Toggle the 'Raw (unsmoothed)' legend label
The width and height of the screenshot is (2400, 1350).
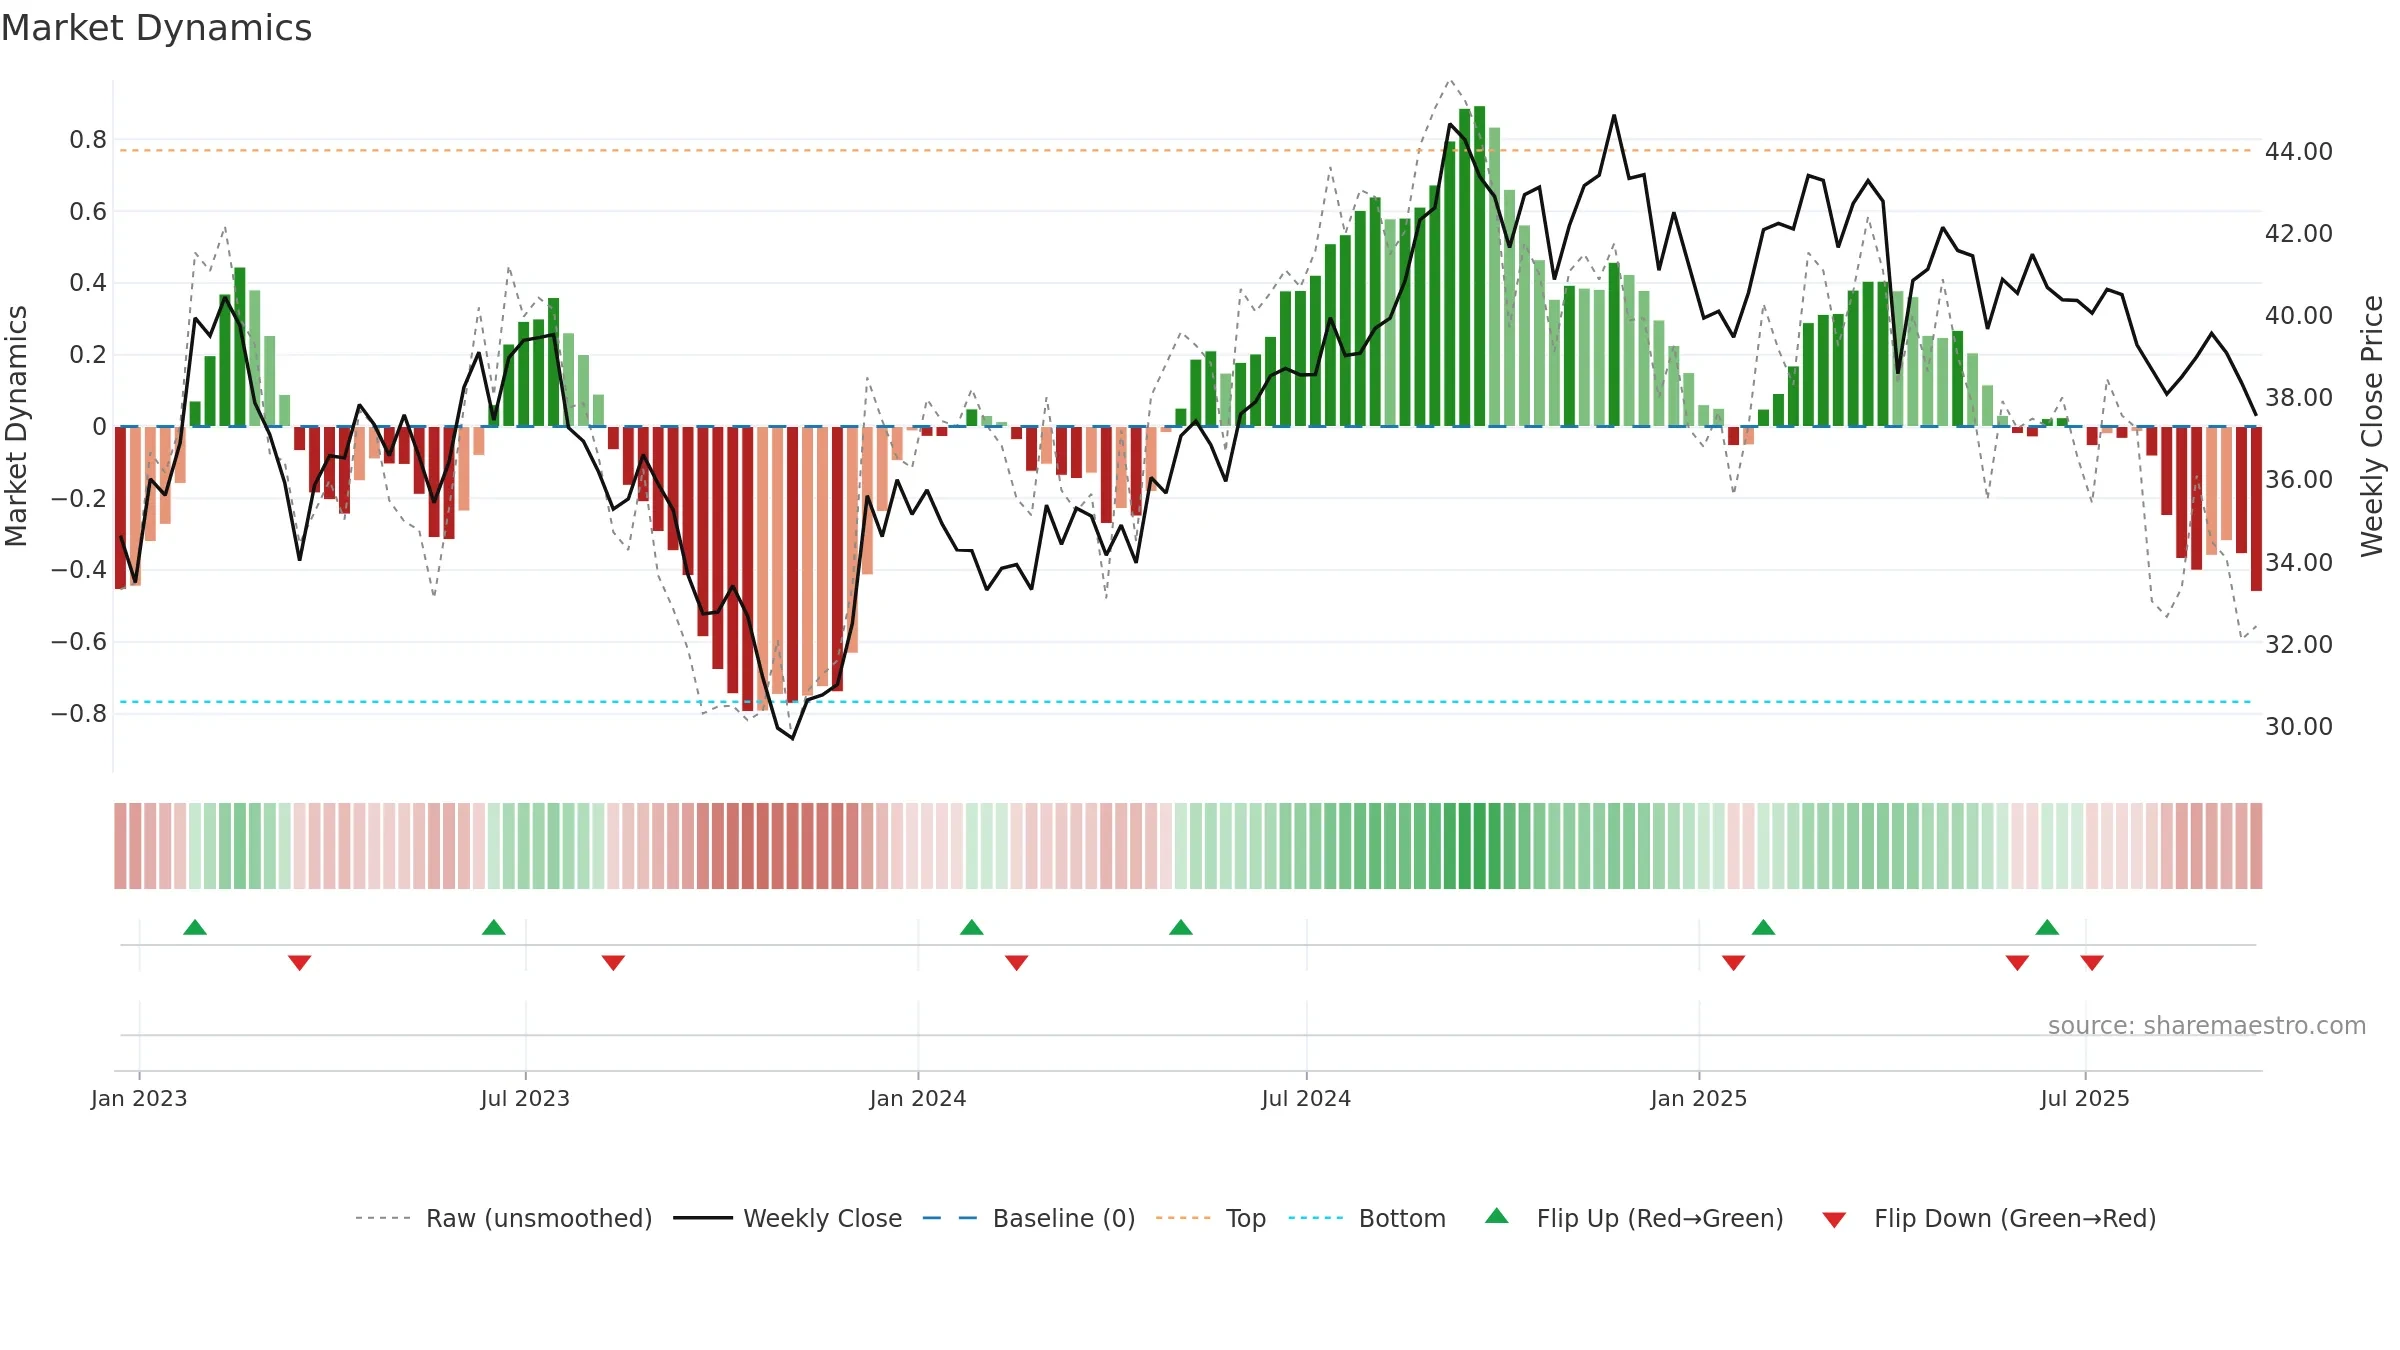[x=539, y=1218]
